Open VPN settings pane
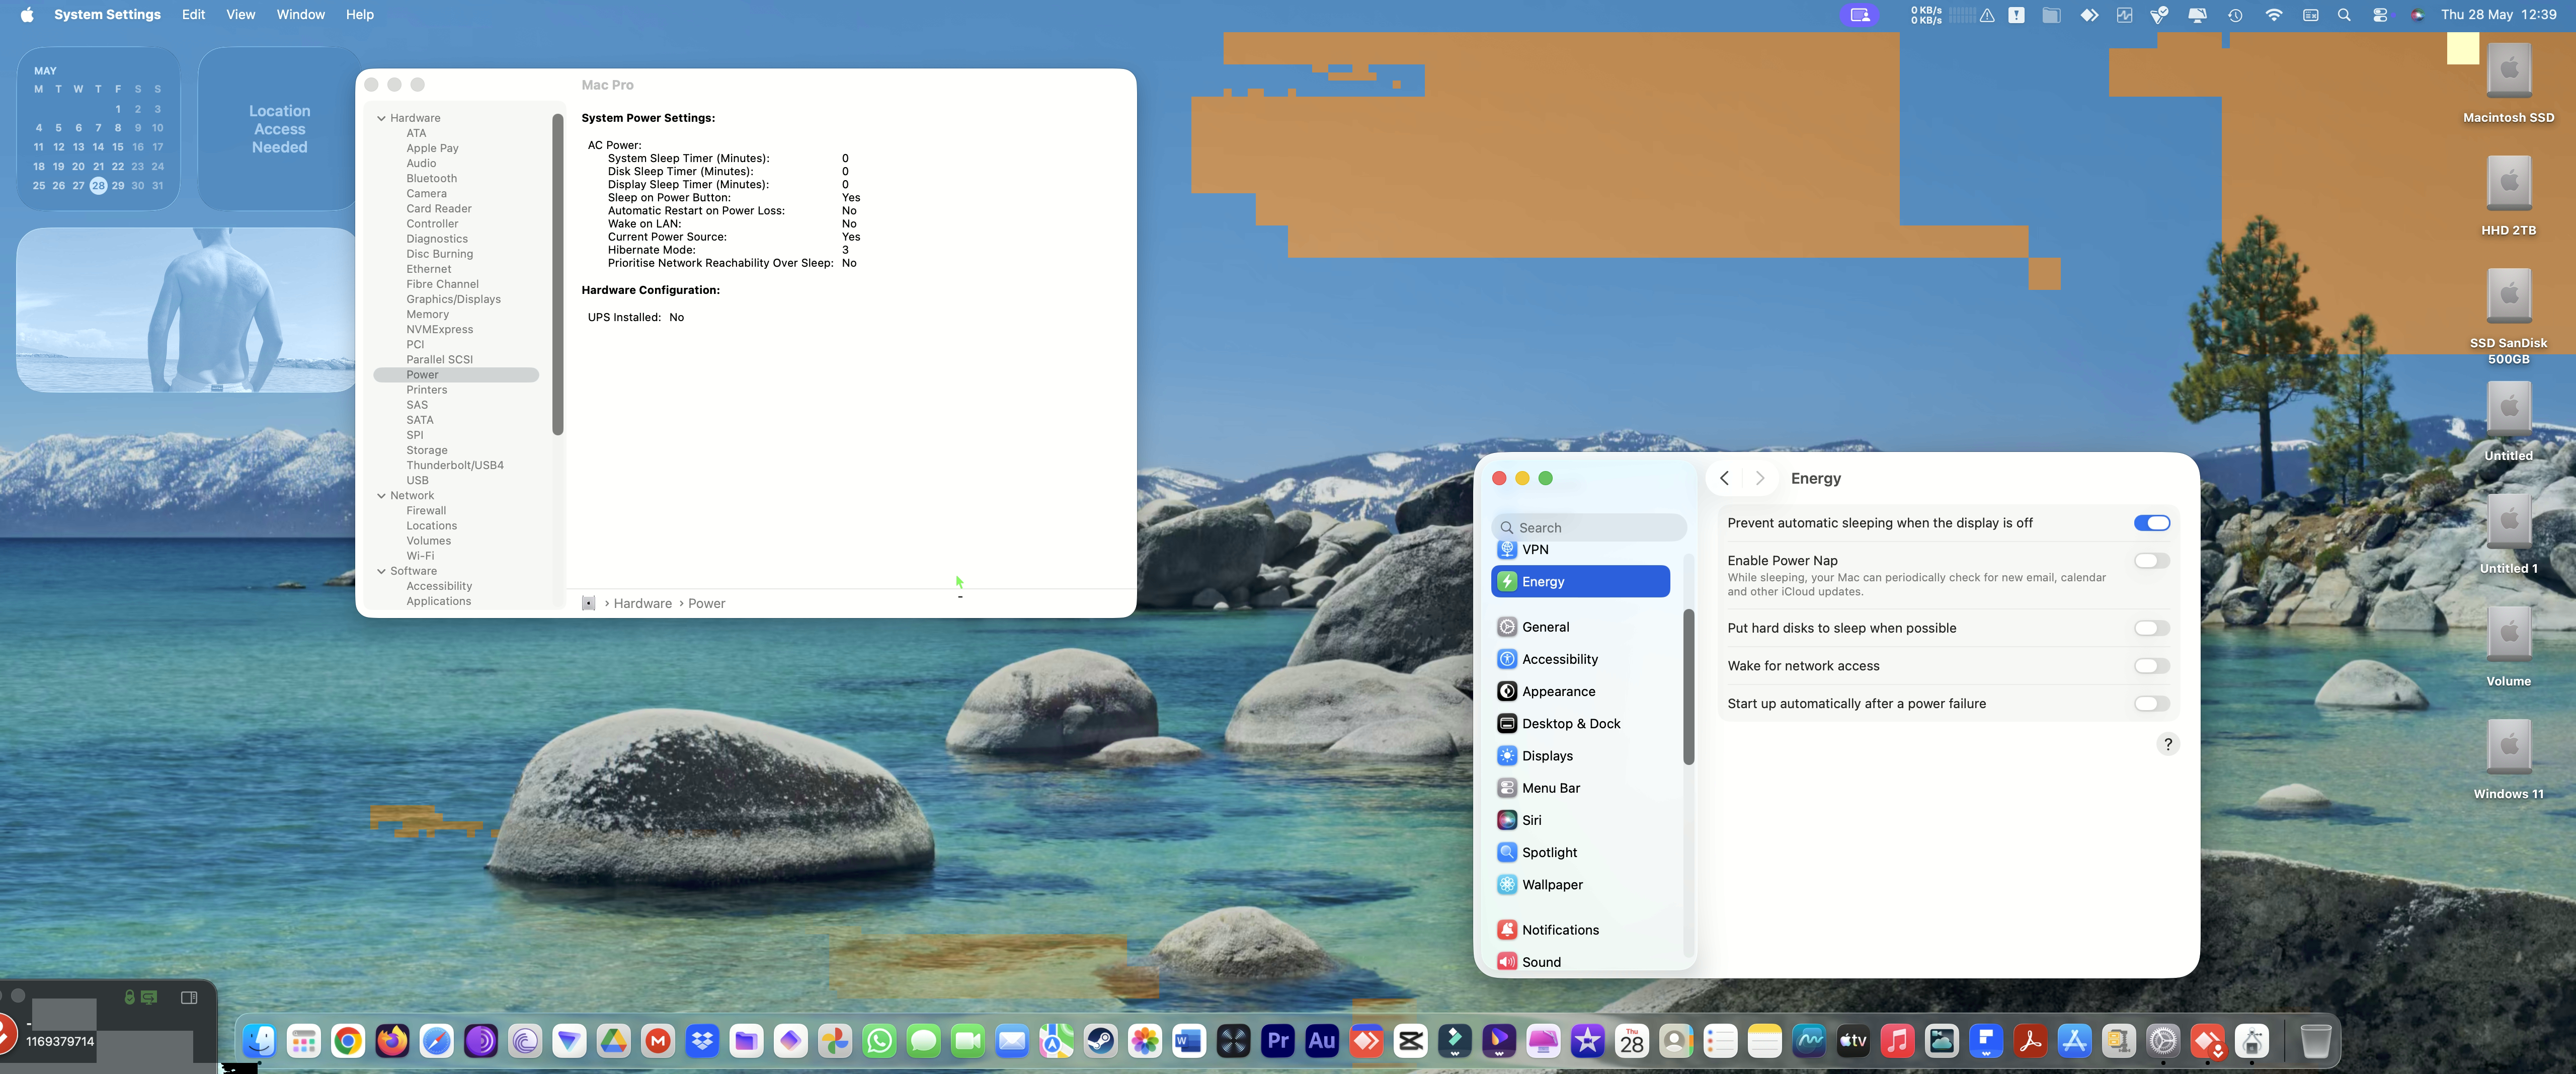Viewport: 2576px width, 1074px height. click(x=1580, y=550)
